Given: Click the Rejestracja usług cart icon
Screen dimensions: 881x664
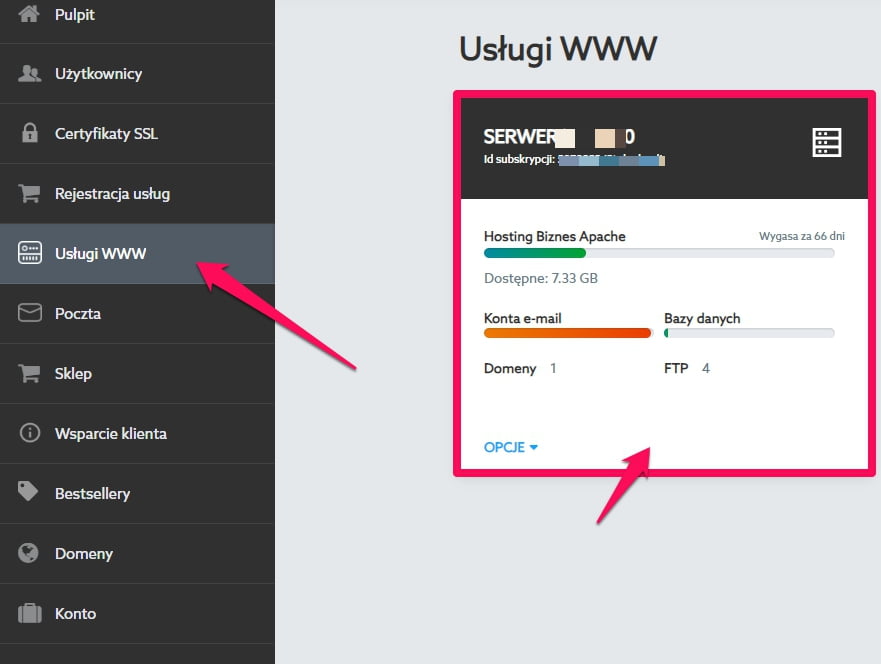Looking at the screenshot, I should coord(29,193).
